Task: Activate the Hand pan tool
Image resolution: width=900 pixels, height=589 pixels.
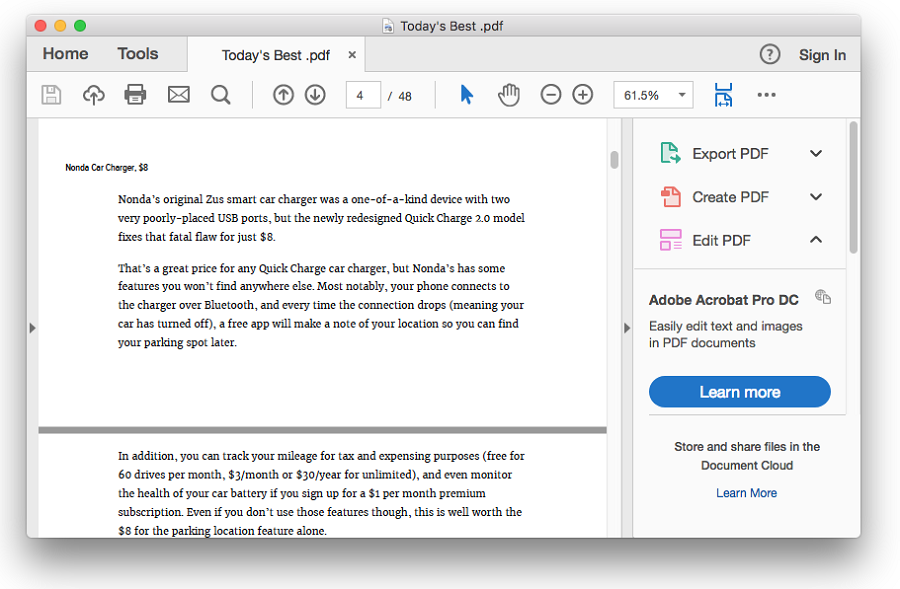Action: pyautogui.click(x=509, y=95)
